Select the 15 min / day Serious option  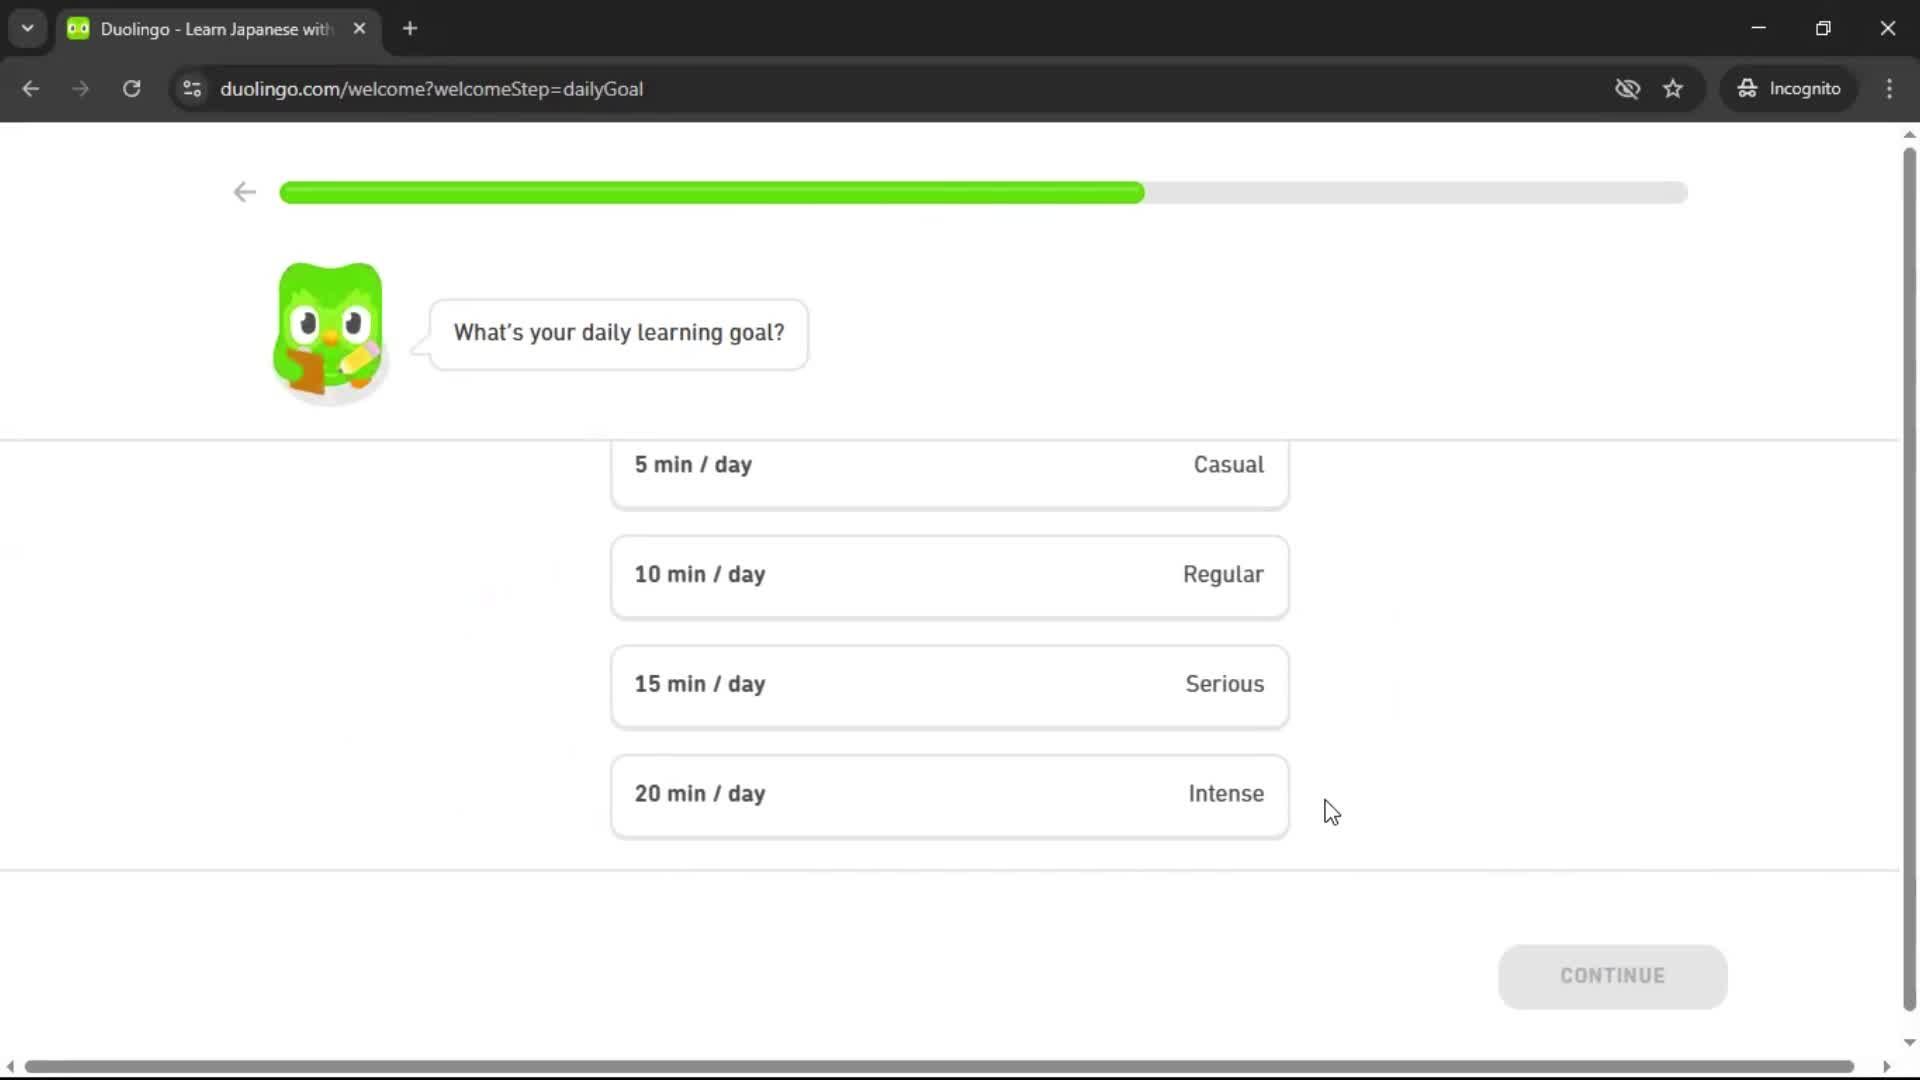tap(948, 686)
